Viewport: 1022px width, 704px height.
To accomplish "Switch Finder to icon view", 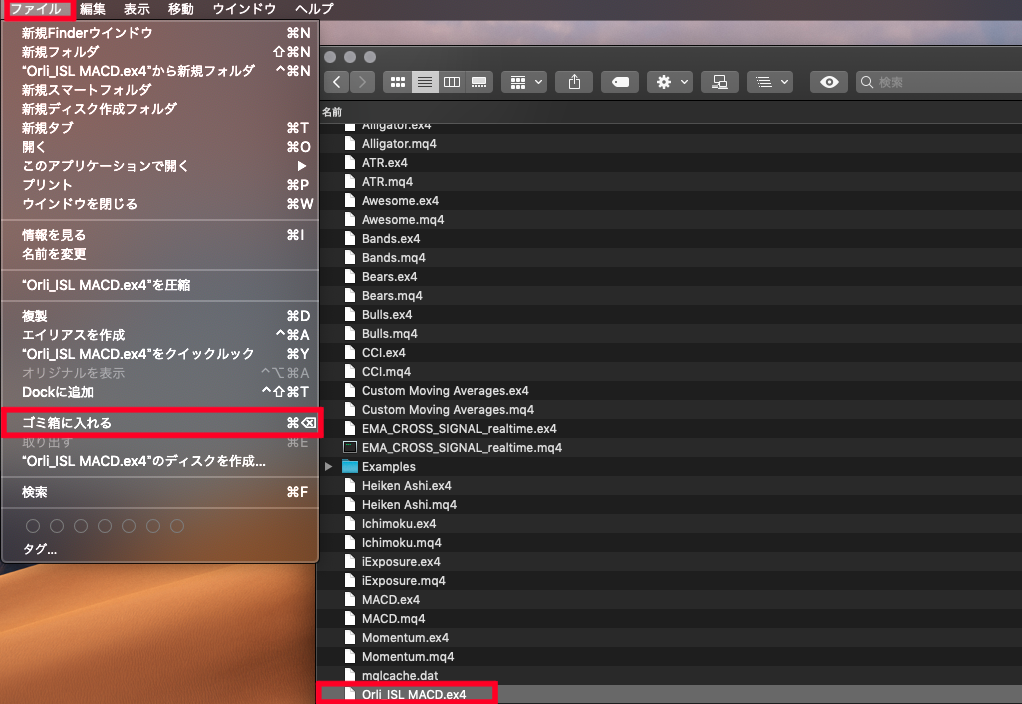I will point(397,82).
